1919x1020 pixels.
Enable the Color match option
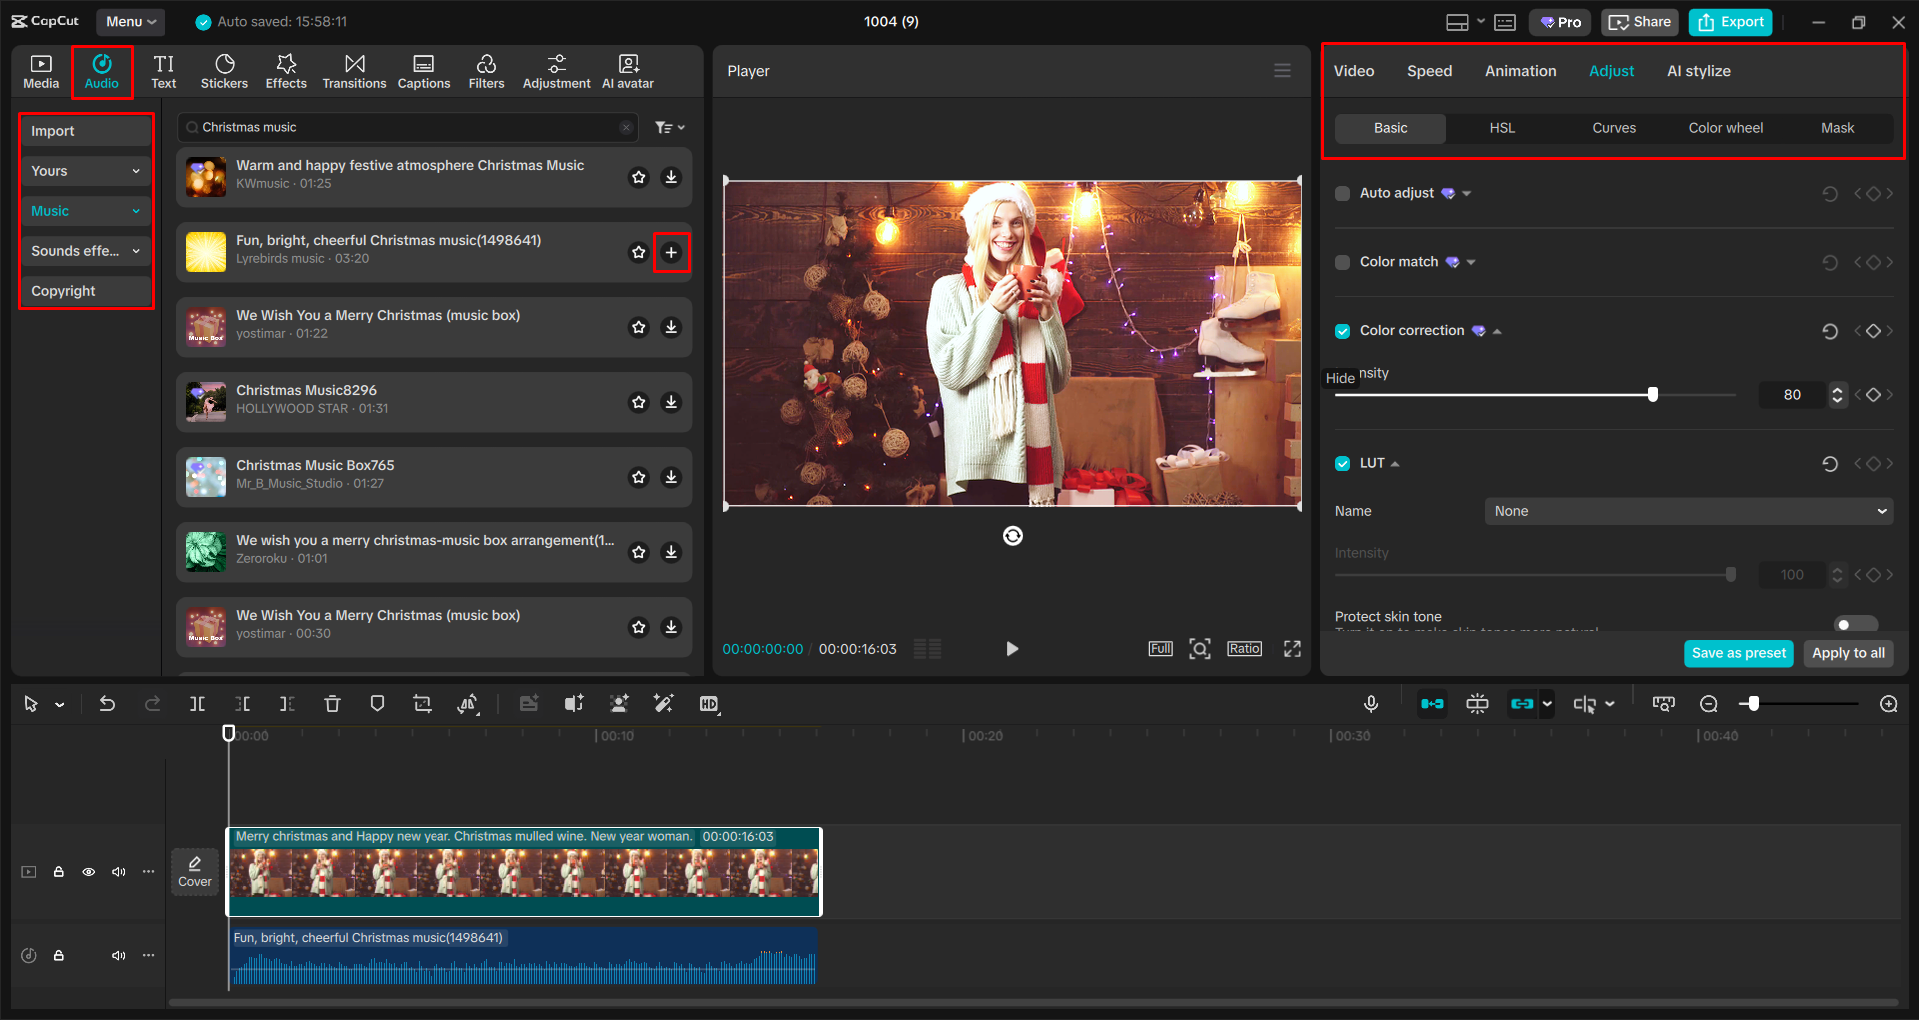coord(1341,262)
